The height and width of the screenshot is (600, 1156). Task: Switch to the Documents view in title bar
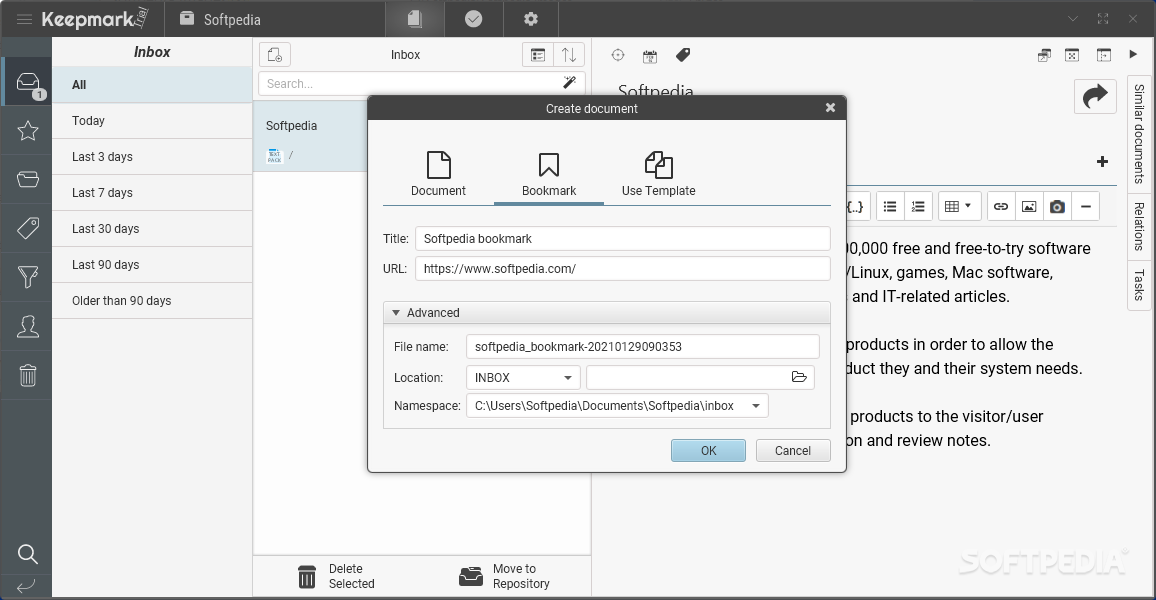point(414,19)
